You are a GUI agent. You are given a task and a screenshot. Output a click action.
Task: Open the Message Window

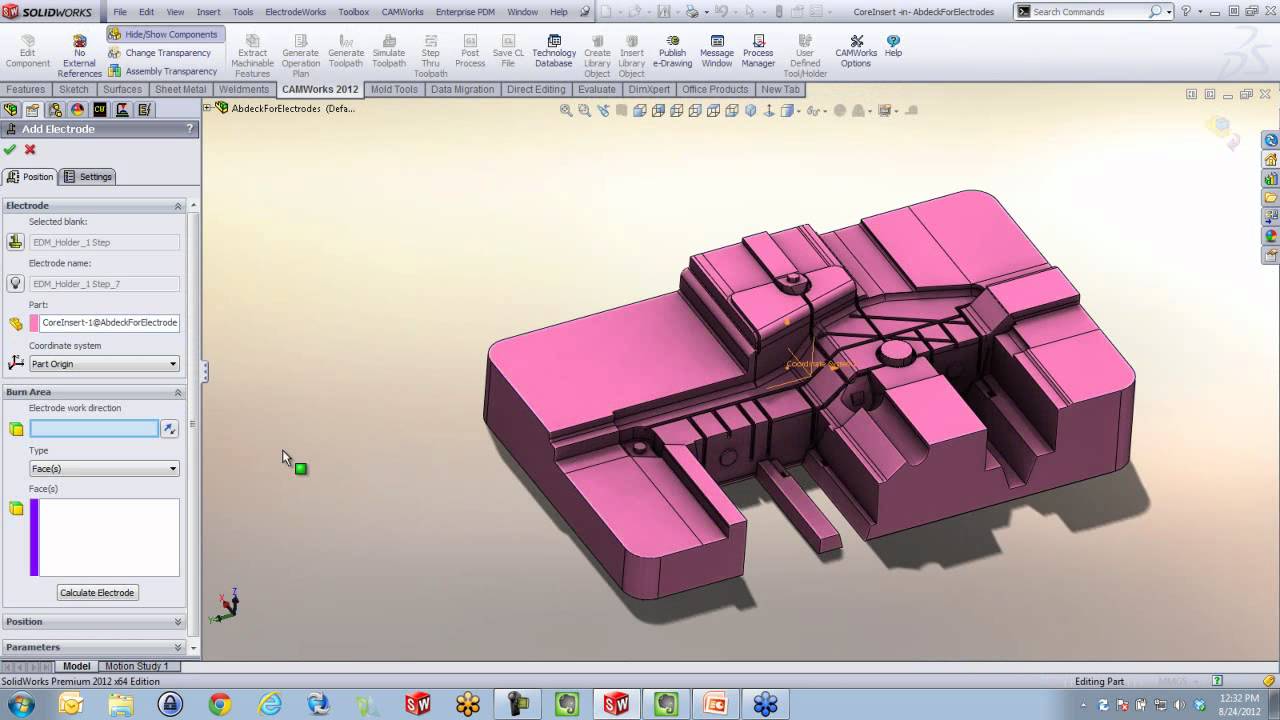(717, 52)
